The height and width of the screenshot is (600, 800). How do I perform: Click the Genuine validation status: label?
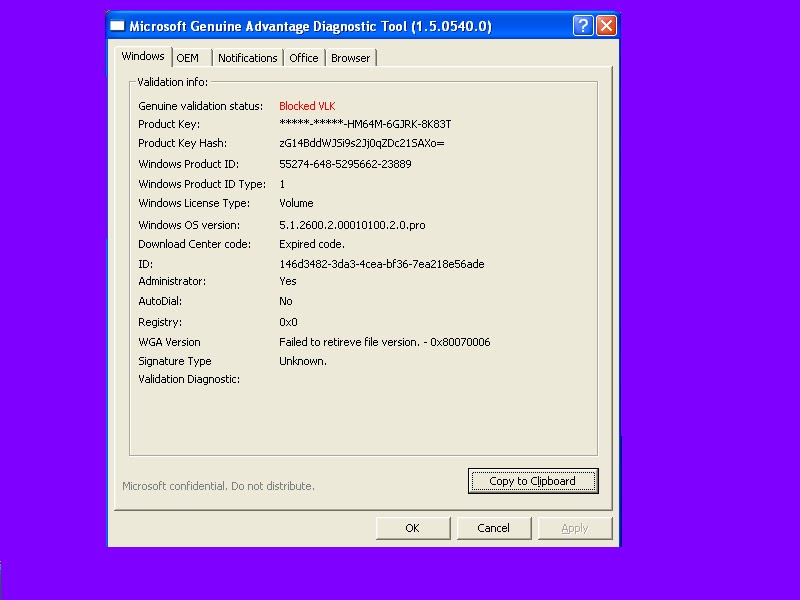(x=201, y=106)
